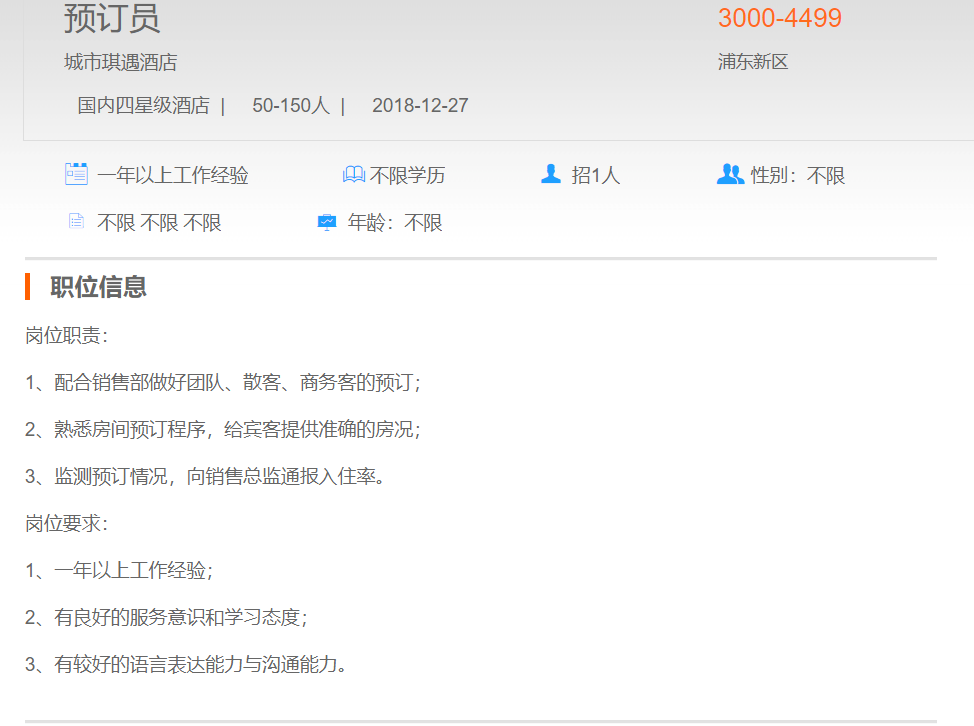Click the document icon beside 不限 不限 不限
The width and height of the screenshot is (974, 726).
76,222
